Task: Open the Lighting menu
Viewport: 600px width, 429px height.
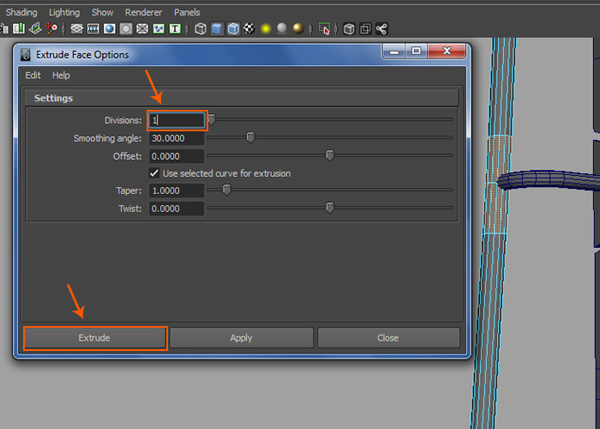Action: [64, 12]
